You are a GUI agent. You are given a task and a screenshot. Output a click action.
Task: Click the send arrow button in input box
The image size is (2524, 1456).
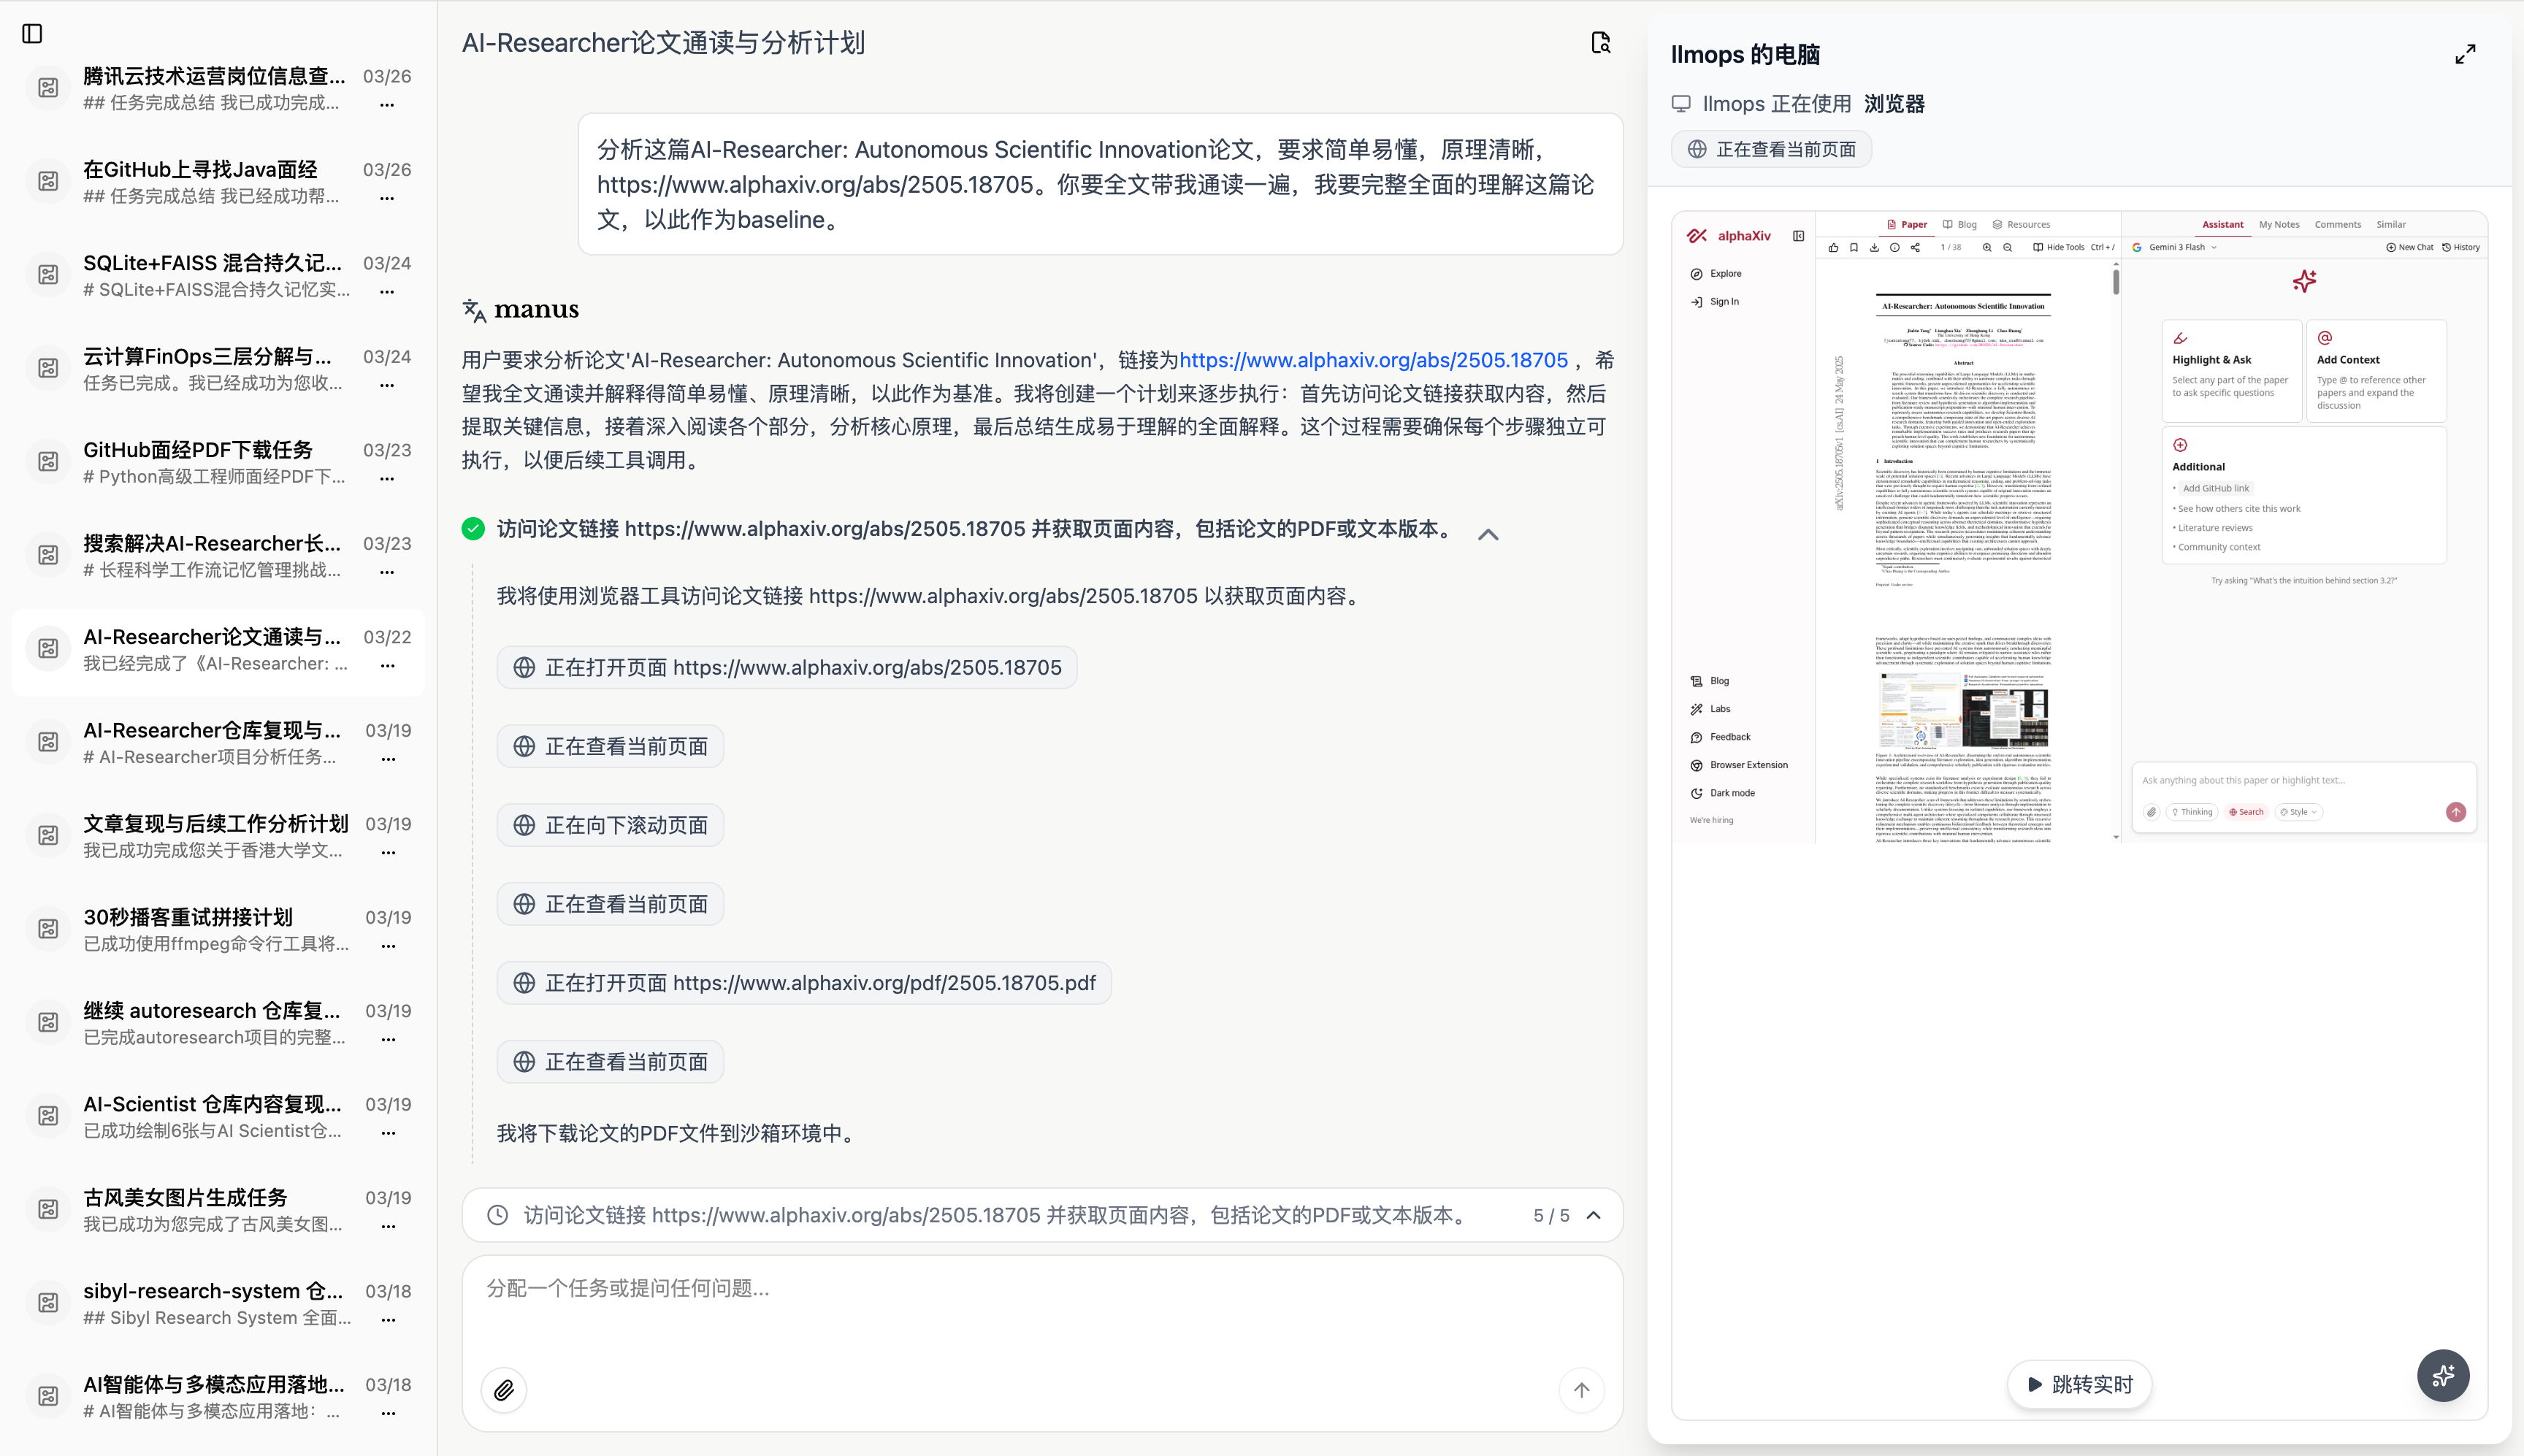pos(1581,1390)
